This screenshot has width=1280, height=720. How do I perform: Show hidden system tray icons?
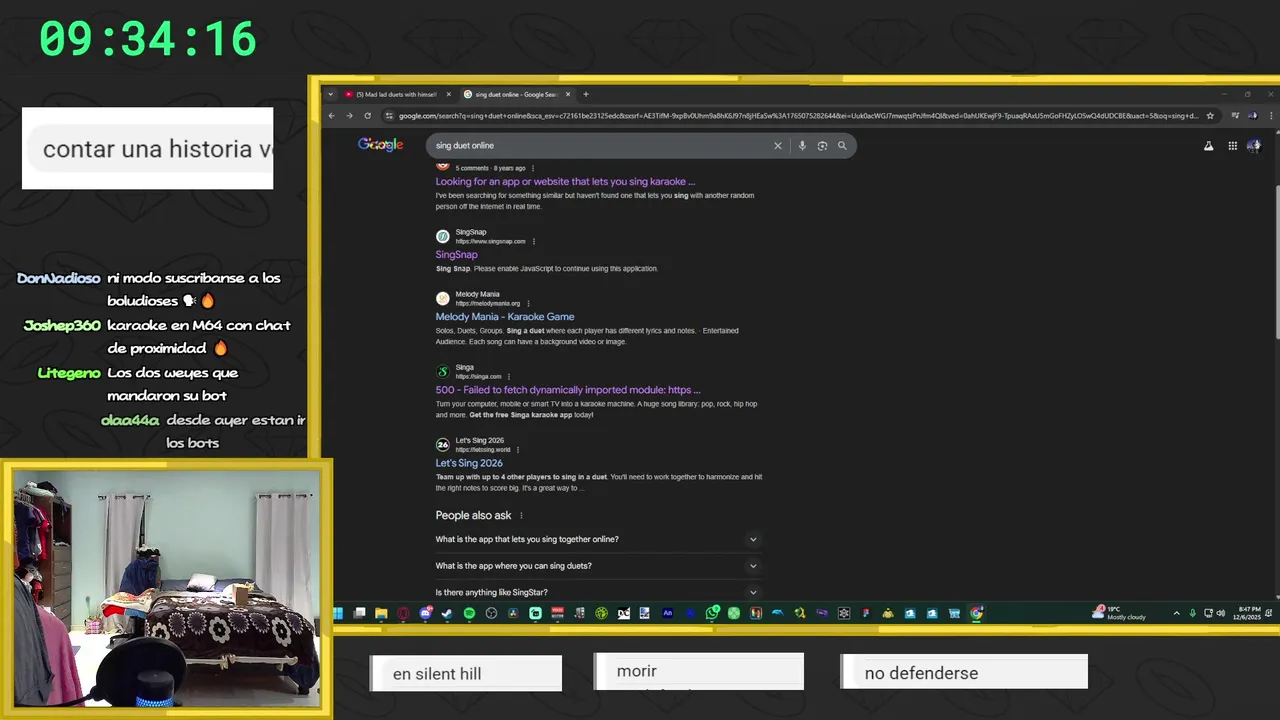(x=1176, y=613)
